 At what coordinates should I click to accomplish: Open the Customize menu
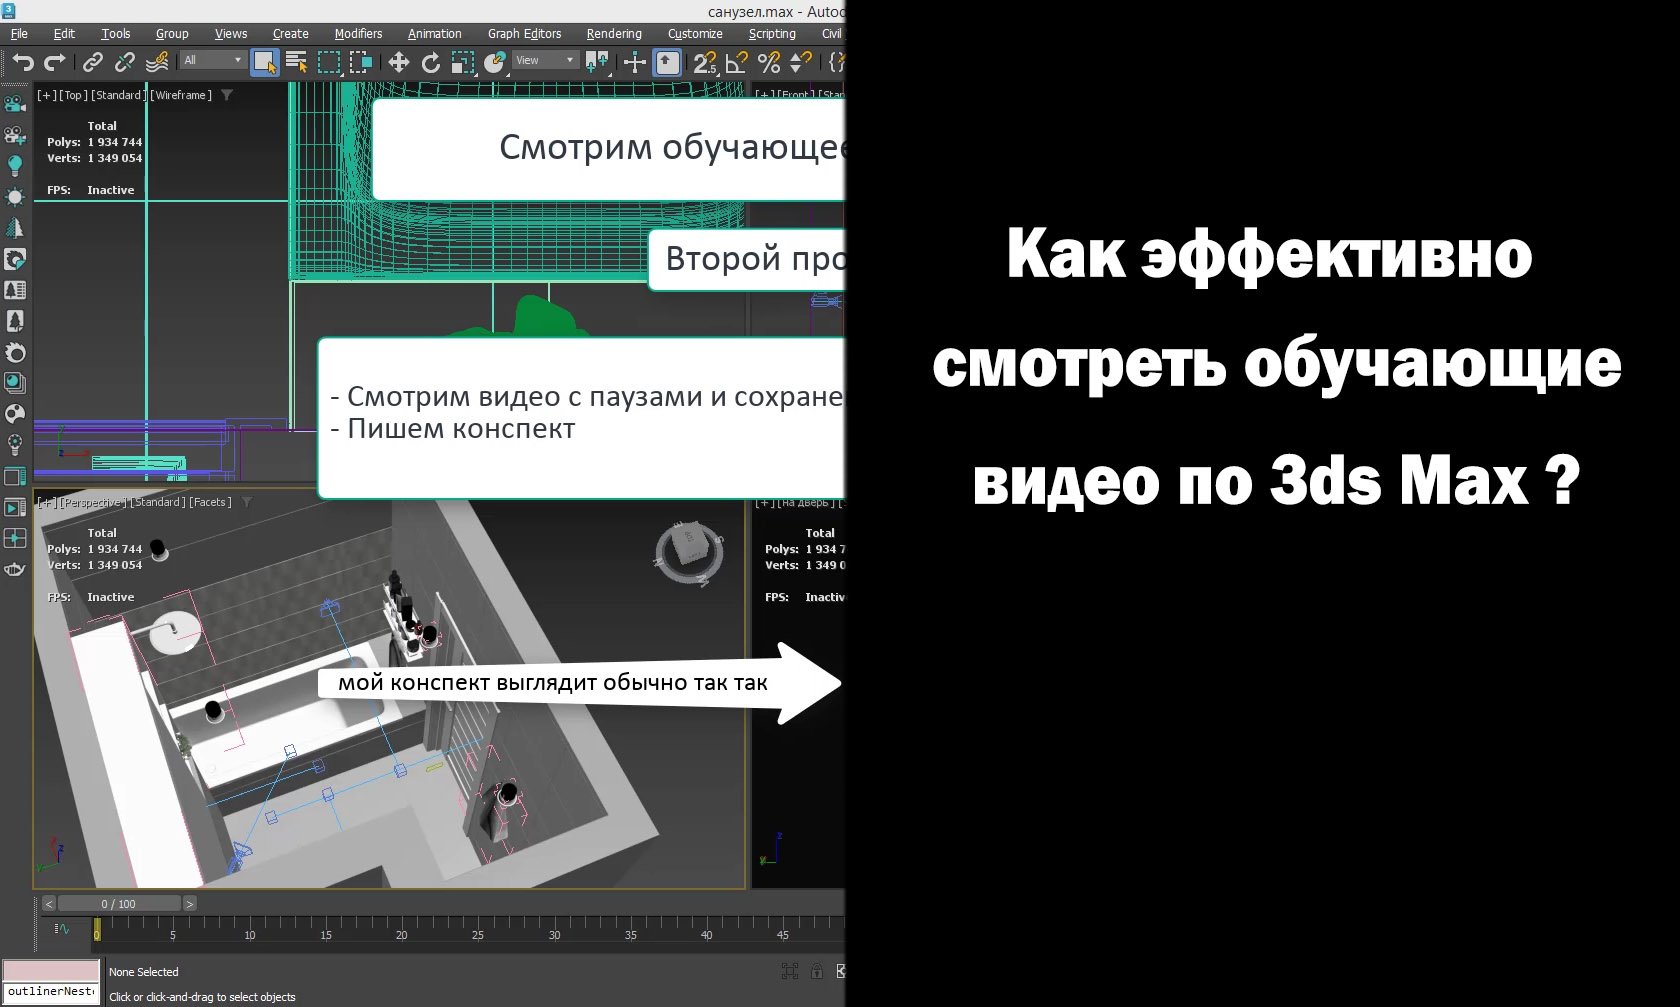(695, 34)
